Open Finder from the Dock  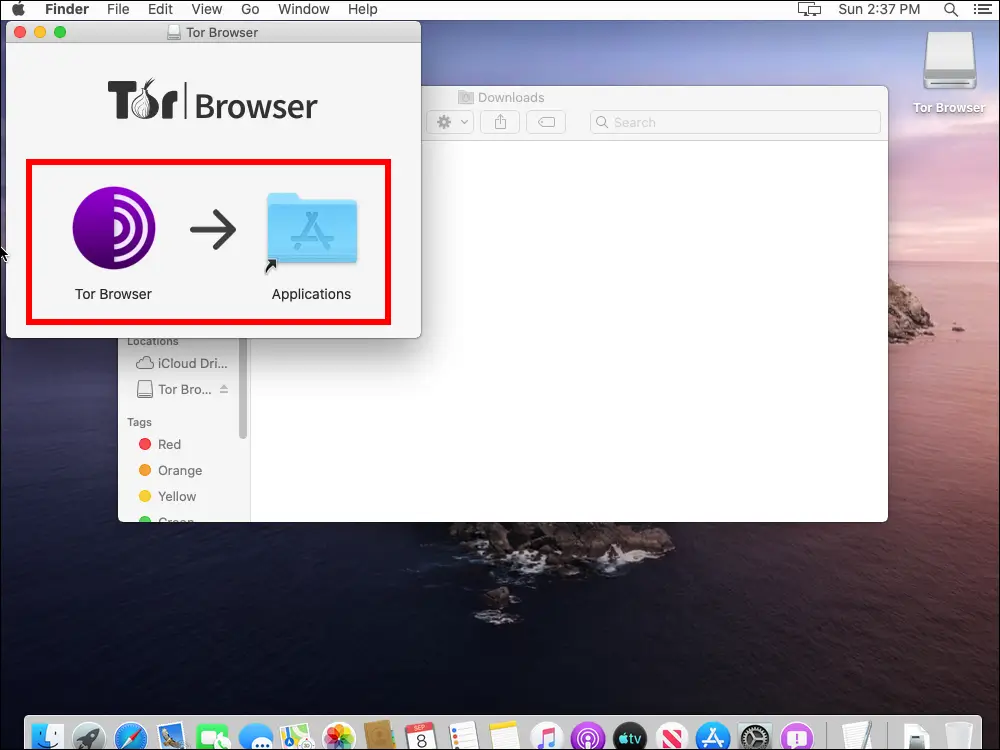click(48, 738)
